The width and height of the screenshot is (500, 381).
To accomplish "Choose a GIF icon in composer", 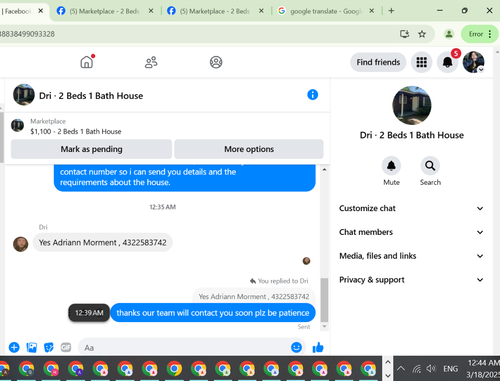I will click(x=66, y=347).
